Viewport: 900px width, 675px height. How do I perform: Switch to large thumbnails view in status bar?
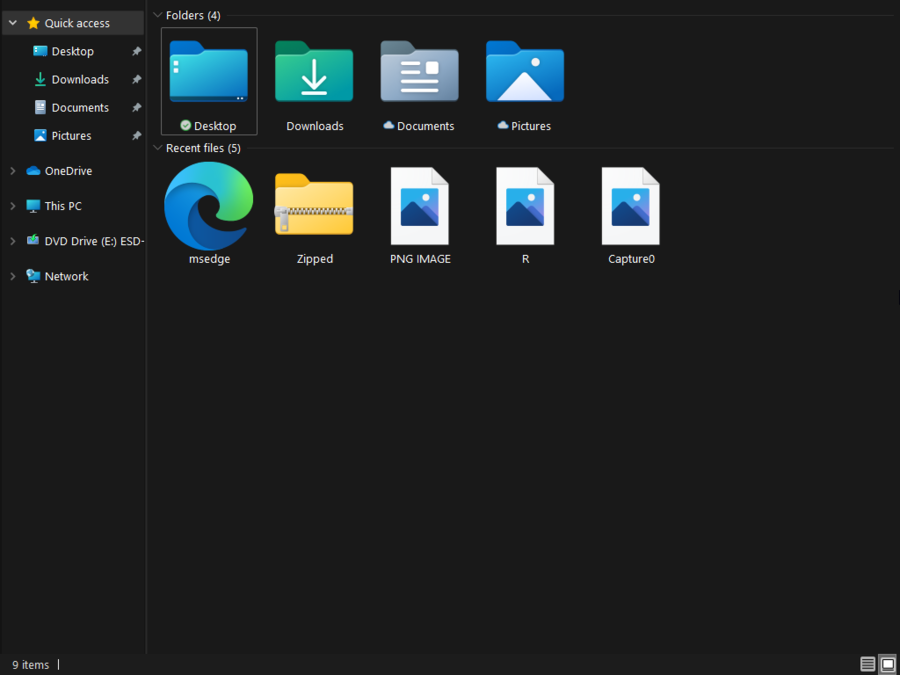pos(887,664)
